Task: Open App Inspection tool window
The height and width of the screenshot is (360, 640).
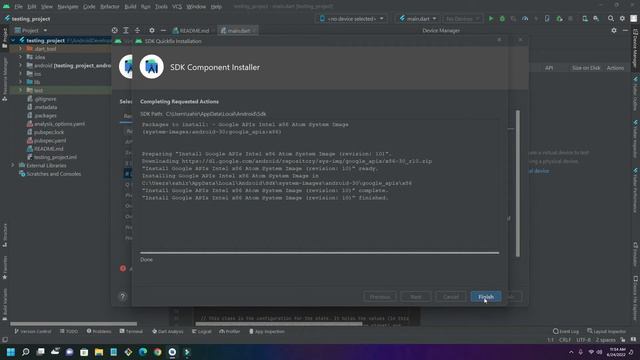Action: pyautogui.click(x=267, y=331)
